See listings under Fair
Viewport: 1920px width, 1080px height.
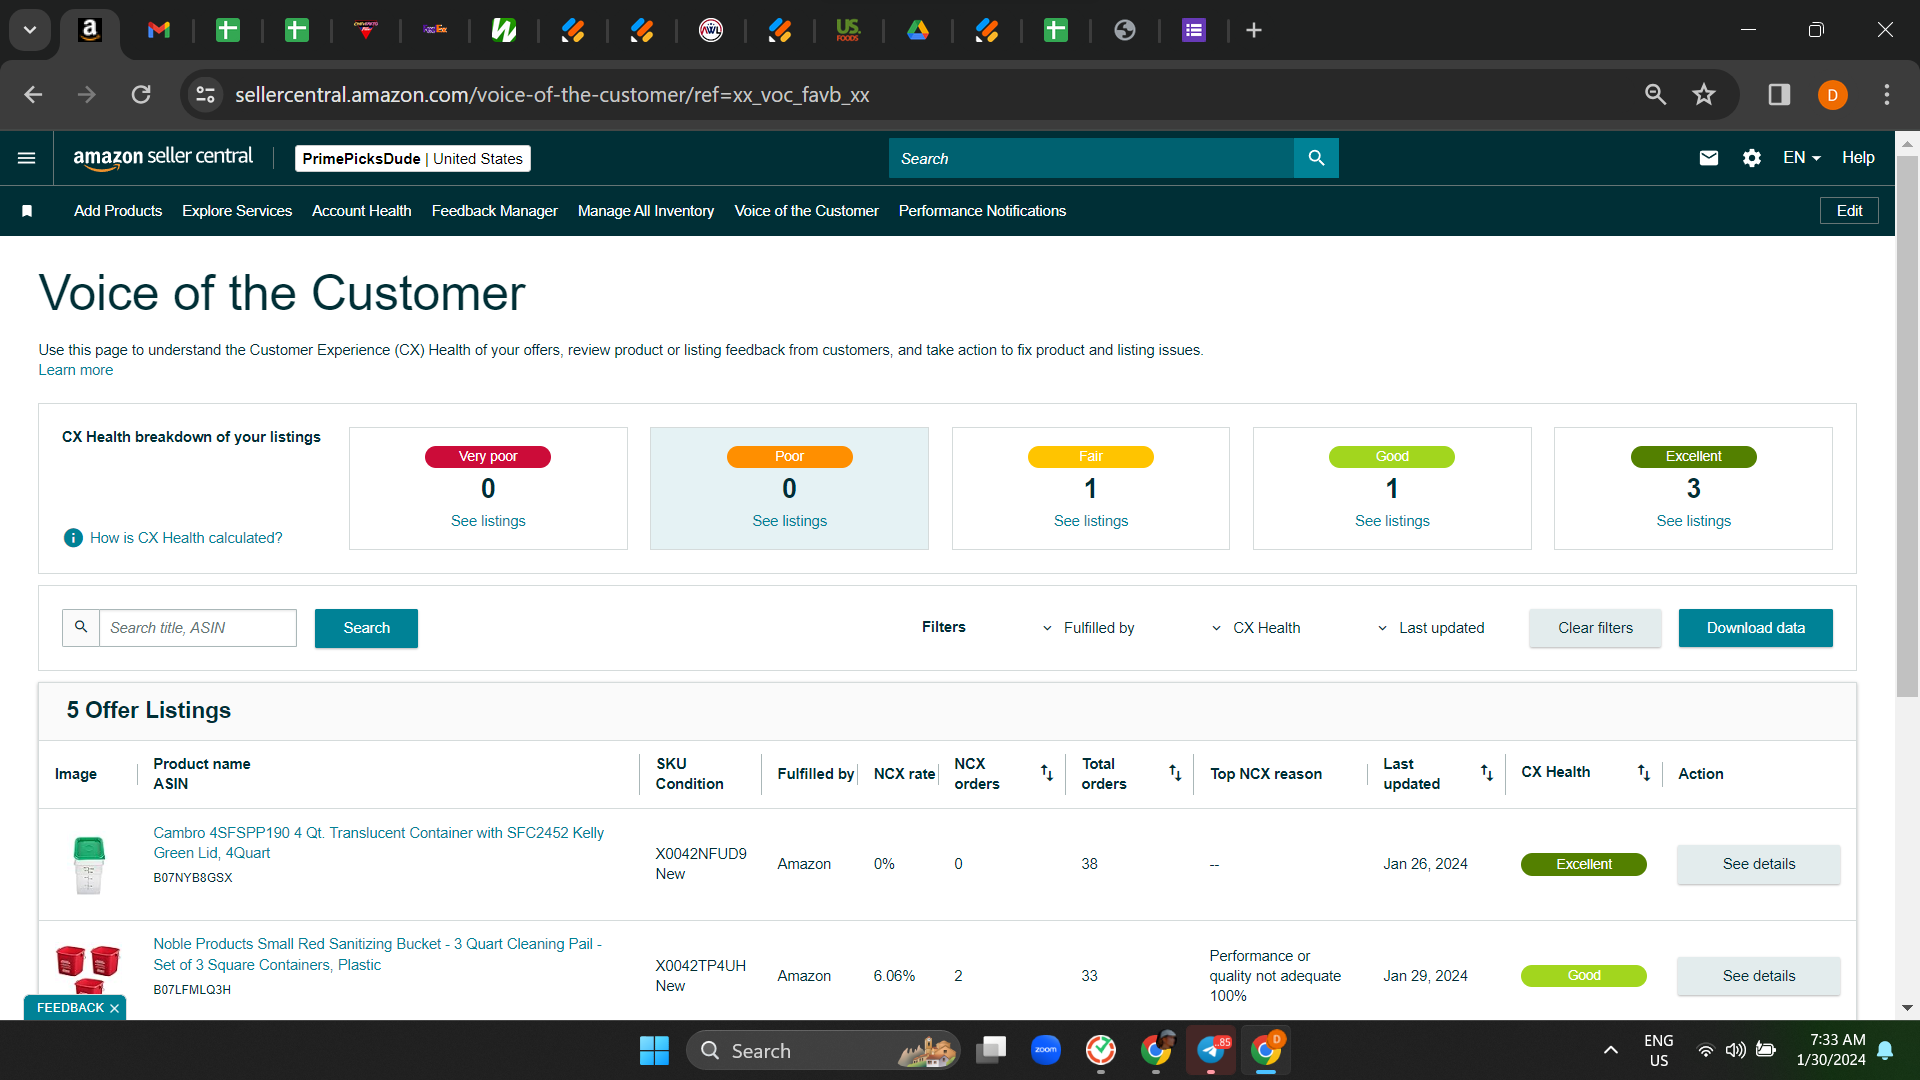[1091, 521]
